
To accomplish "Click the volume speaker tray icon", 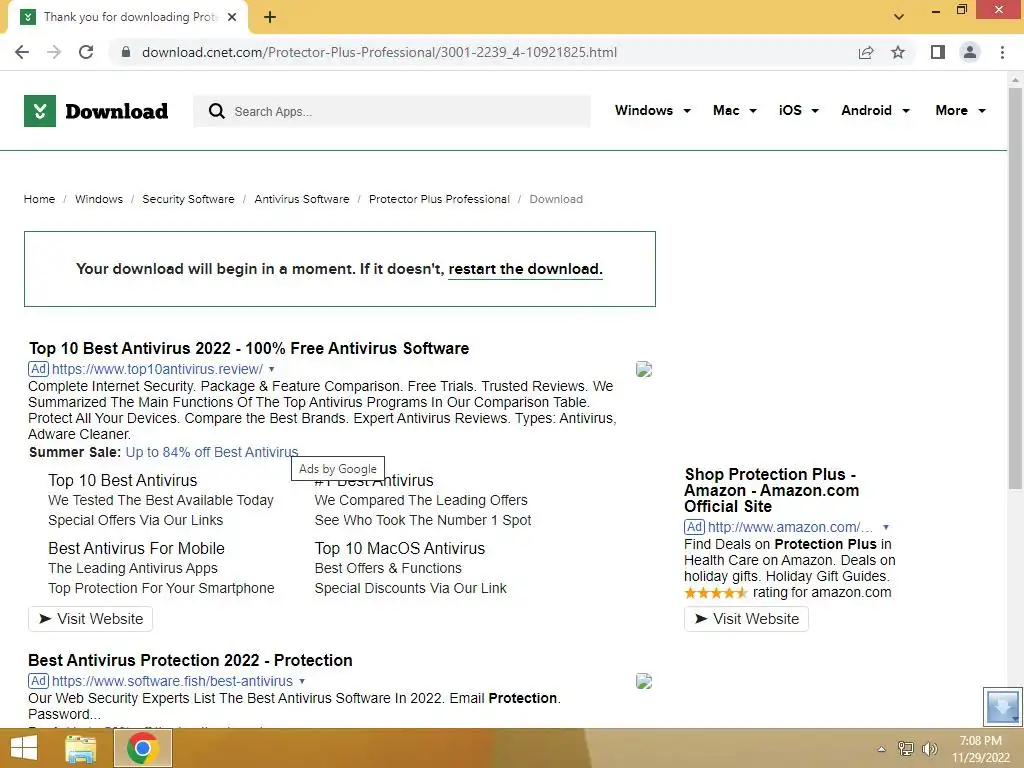I will click(x=929, y=748).
